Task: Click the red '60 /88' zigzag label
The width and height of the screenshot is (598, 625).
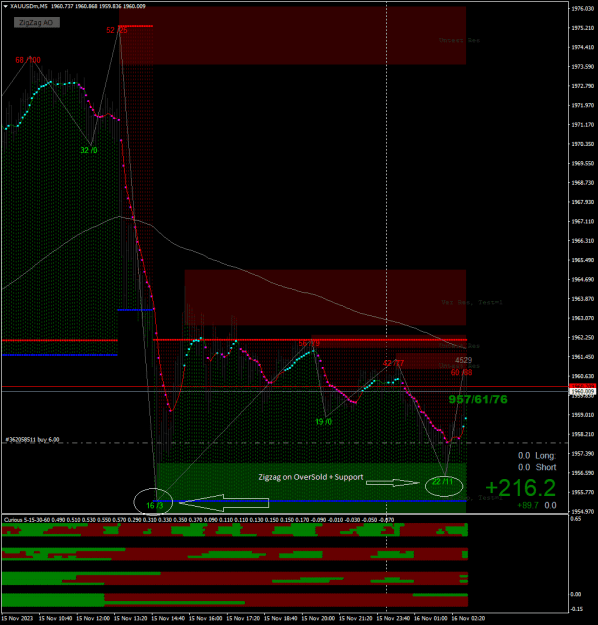Action: point(461,372)
